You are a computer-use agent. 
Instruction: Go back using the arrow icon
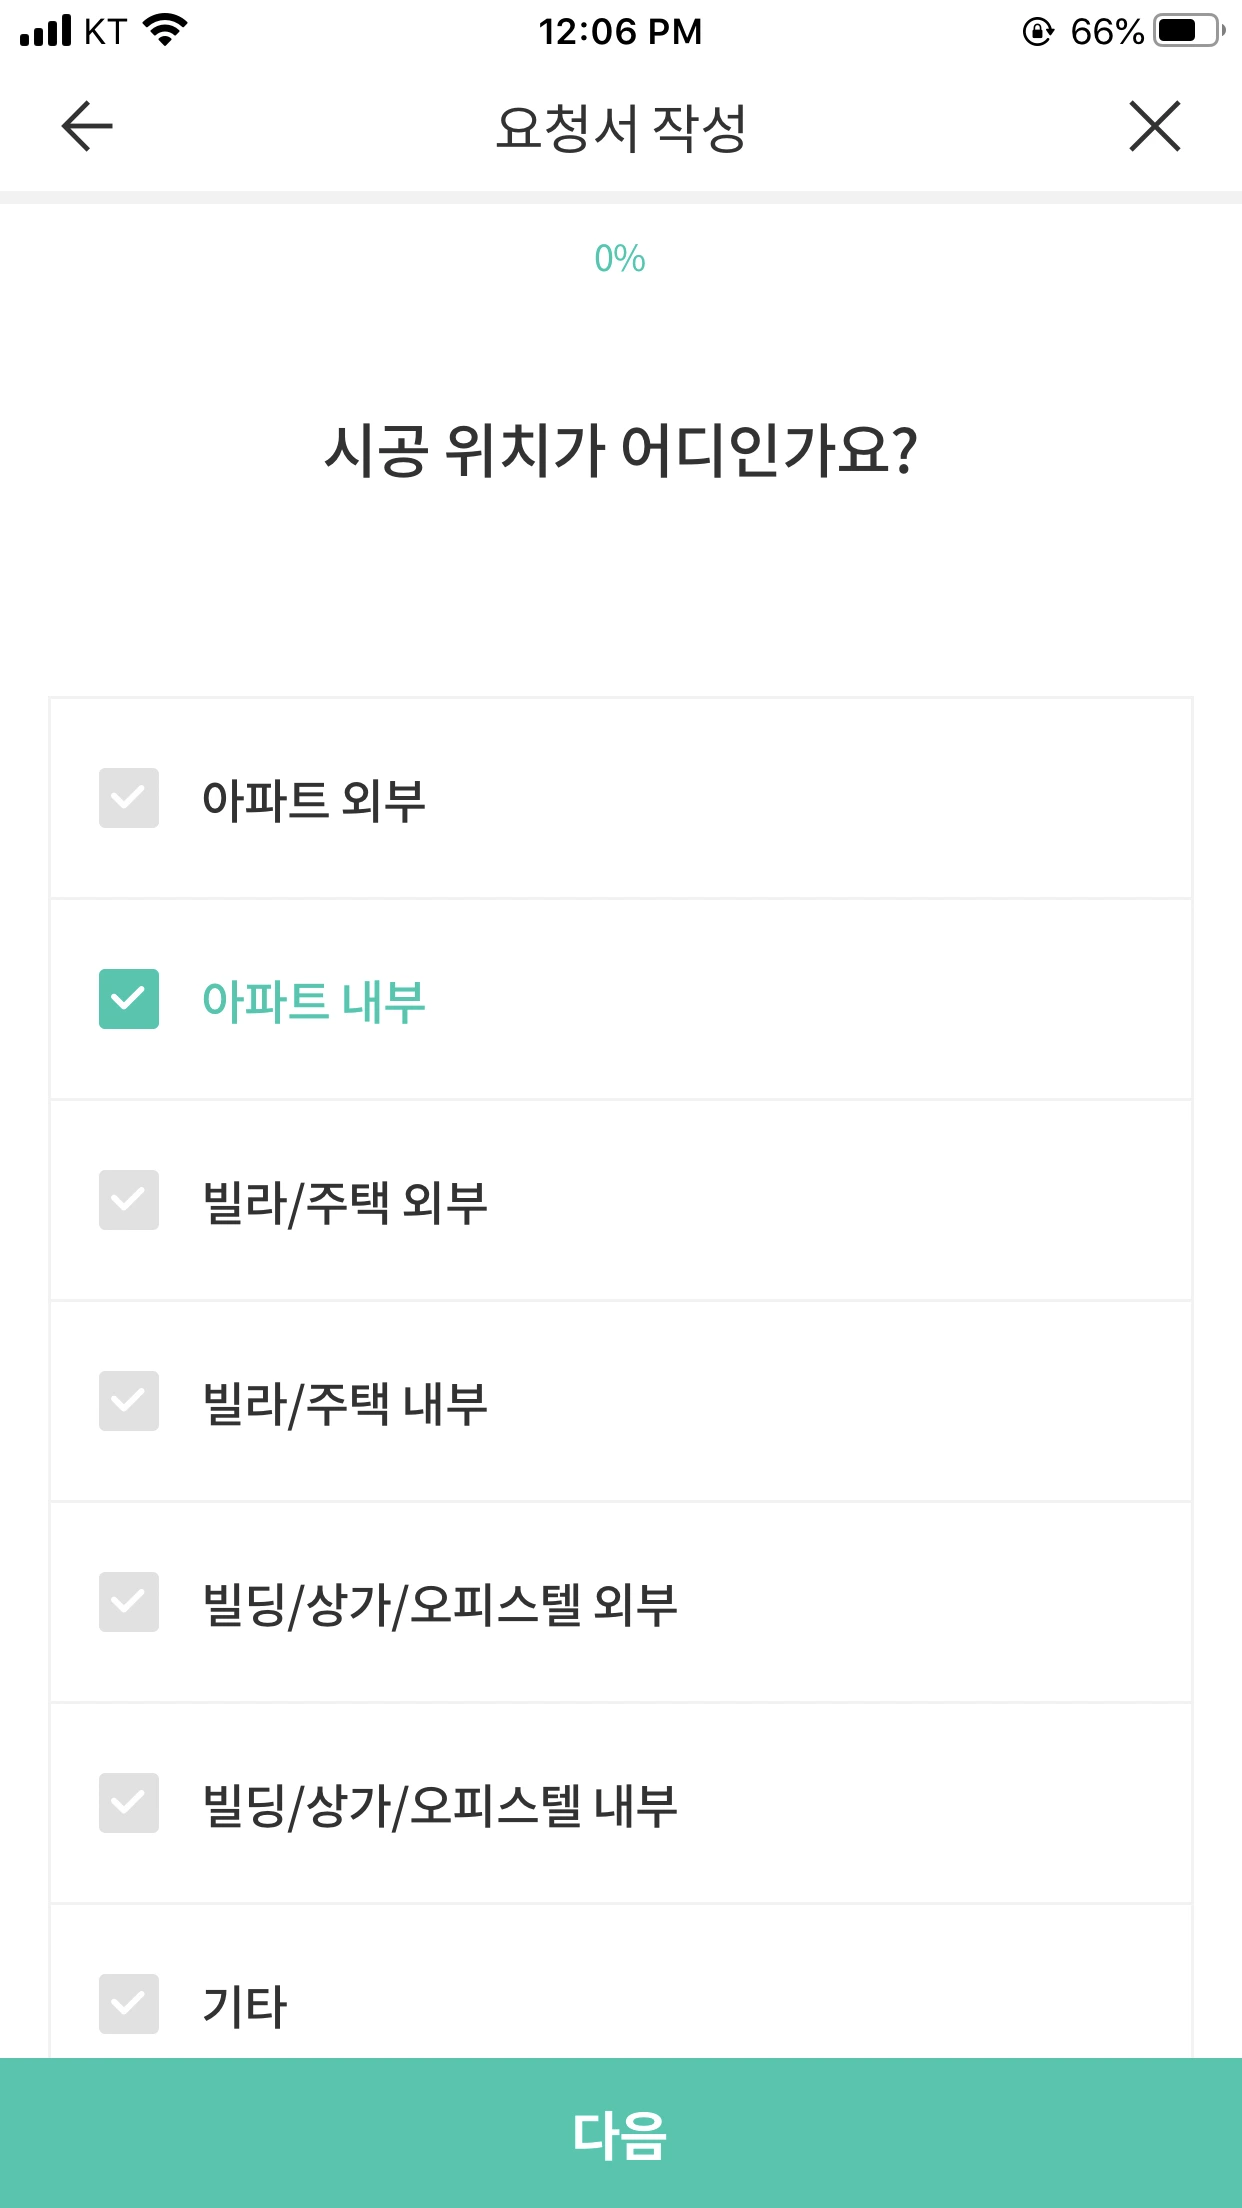pyautogui.click(x=87, y=126)
